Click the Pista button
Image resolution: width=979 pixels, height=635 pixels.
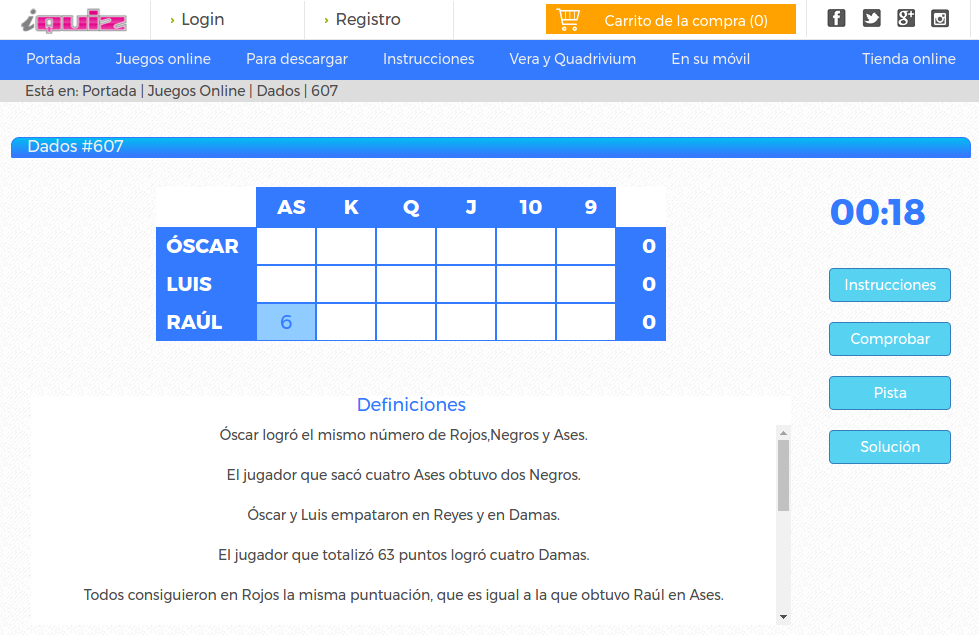click(890, 393)
